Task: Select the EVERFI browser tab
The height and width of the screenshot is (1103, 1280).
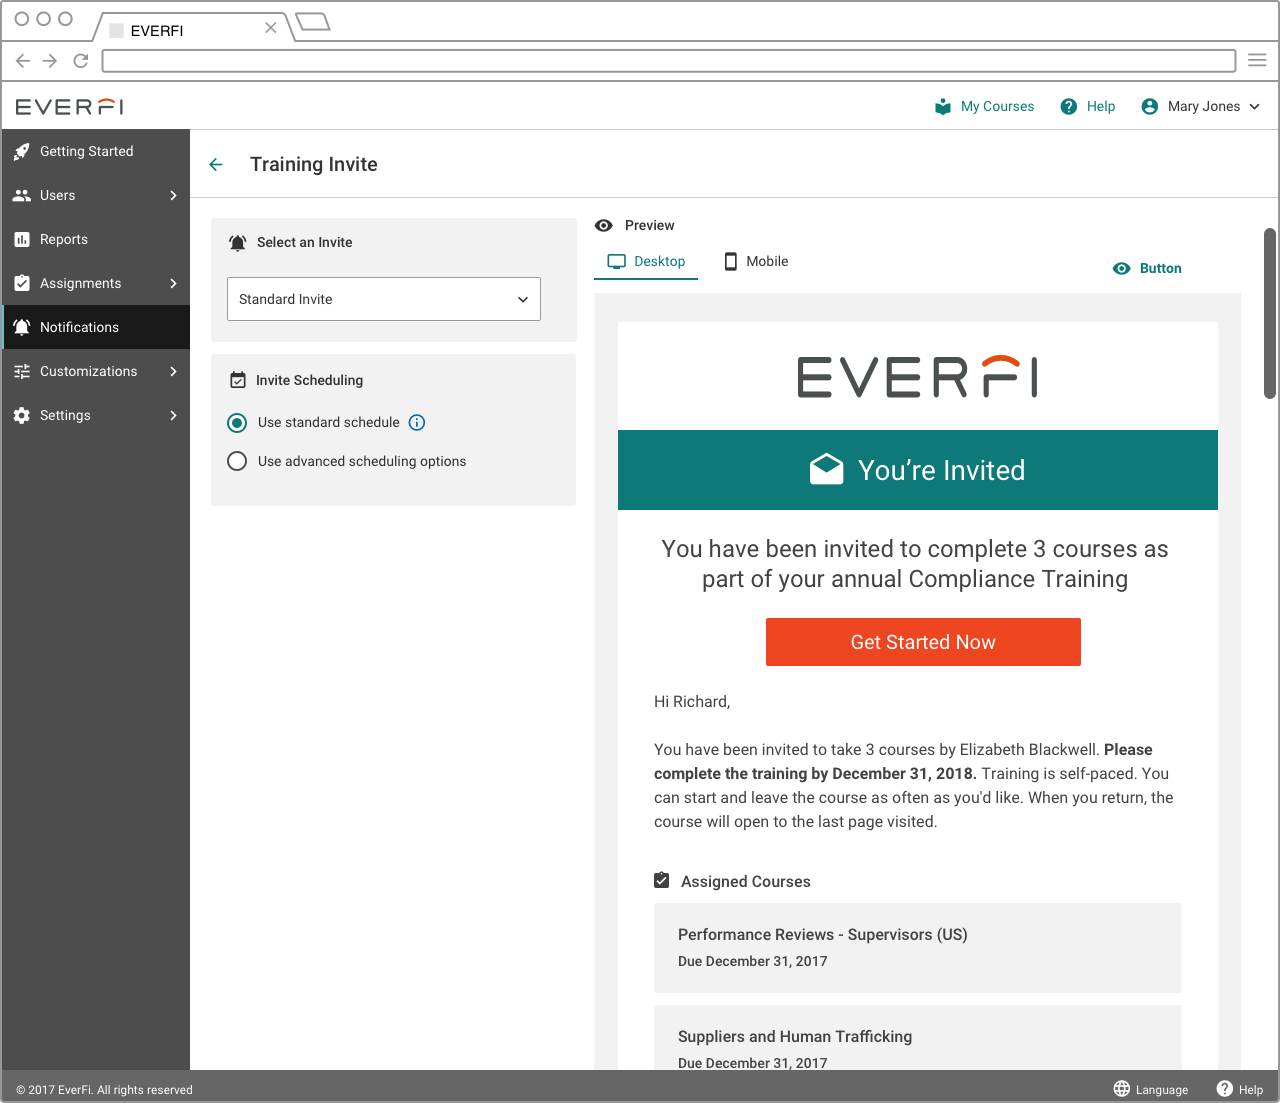Action: click(x=192, y=29)
